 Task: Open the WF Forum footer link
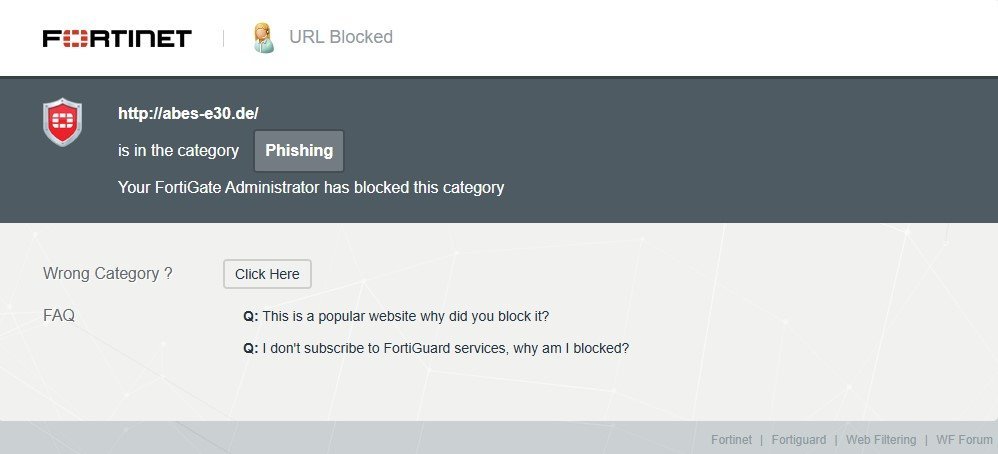click(961, 440)
